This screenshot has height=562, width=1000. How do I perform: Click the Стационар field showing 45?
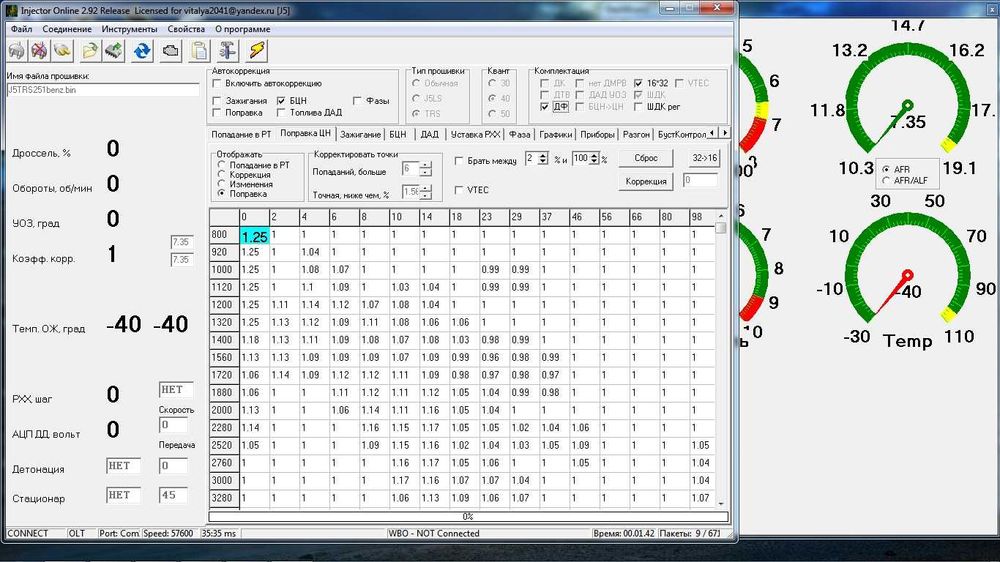click(x=173, y=495)
